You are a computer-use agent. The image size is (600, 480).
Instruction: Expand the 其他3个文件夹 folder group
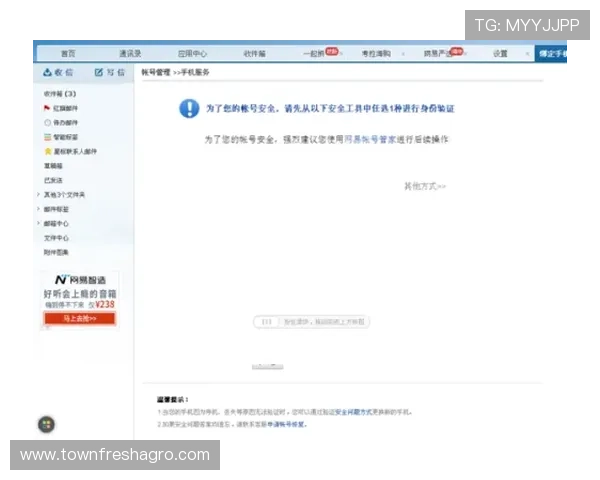click(x=38, y=194)
